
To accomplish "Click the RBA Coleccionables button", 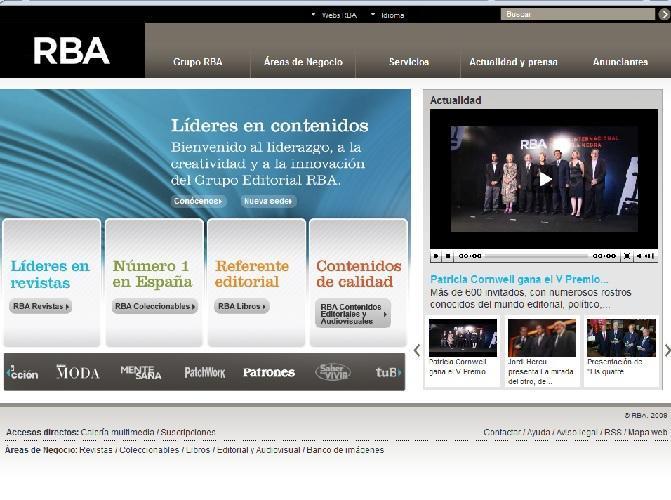I will click(154, 307).
